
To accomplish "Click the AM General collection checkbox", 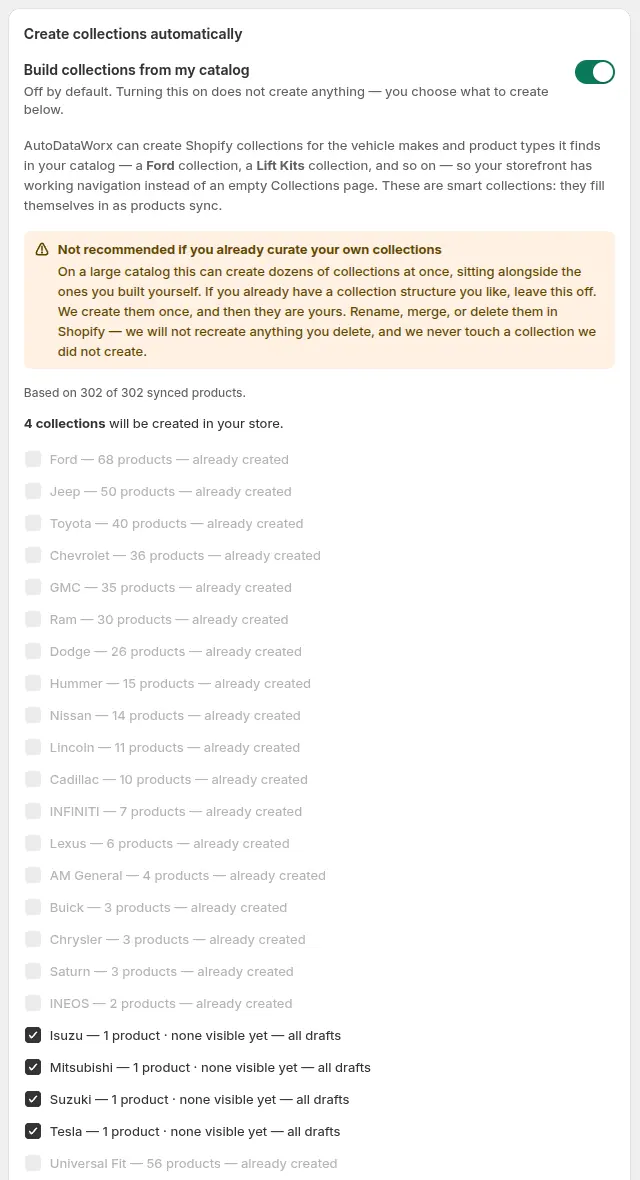I will 33,875.
